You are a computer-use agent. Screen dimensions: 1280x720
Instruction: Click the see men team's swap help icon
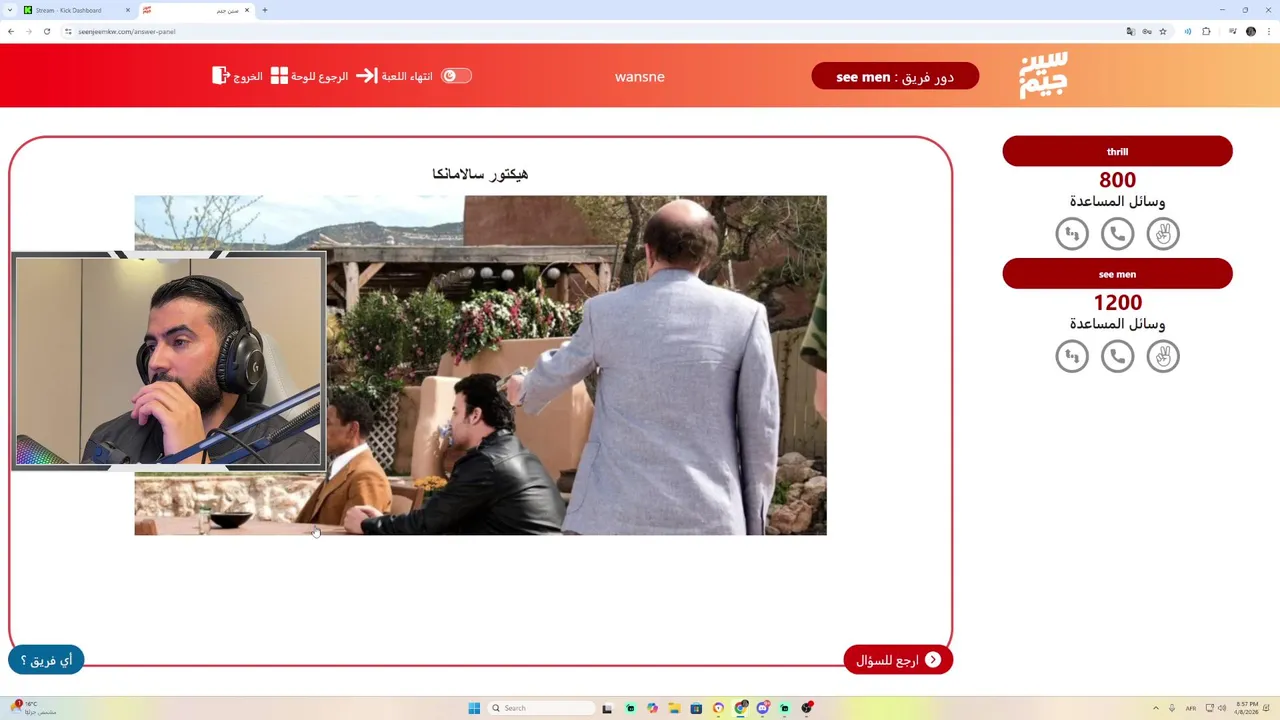1072,356
